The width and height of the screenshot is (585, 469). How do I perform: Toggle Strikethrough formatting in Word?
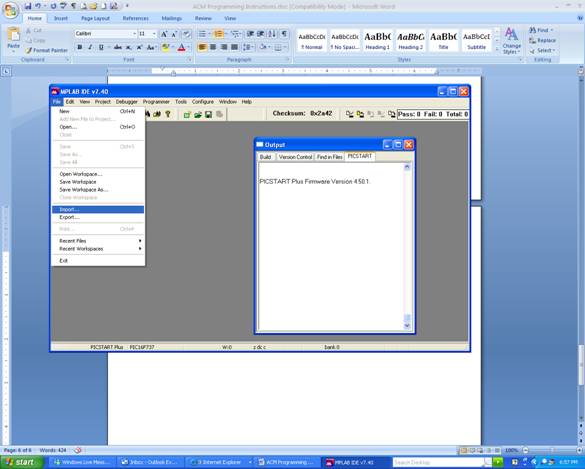tap(118, 47)
